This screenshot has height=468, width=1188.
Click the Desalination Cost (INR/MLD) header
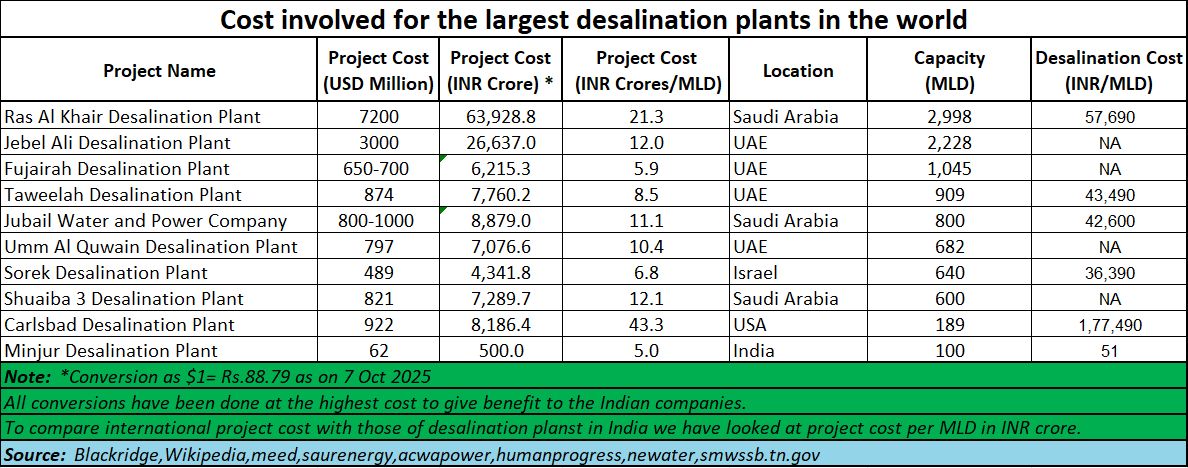(x=1108, y=71)
